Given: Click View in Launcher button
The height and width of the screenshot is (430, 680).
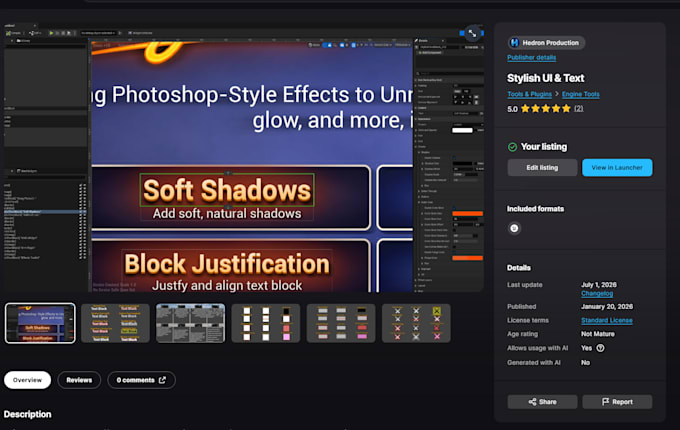Looking at the screenshot, I should click(617, 167).
